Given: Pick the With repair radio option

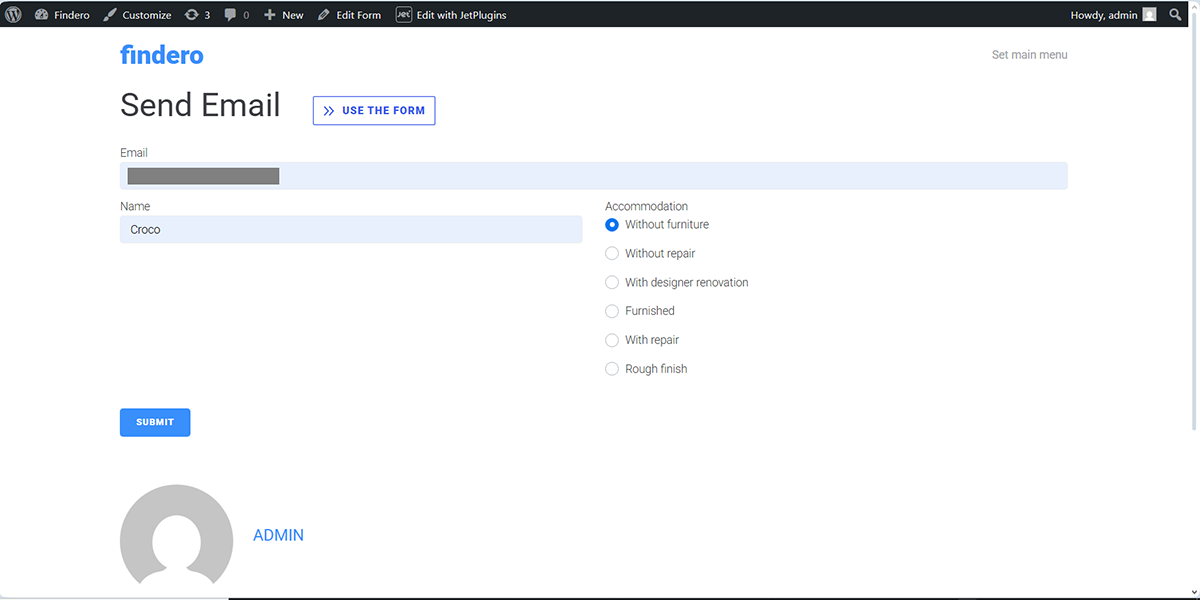Looking at the screenshot, I should 612,340.
